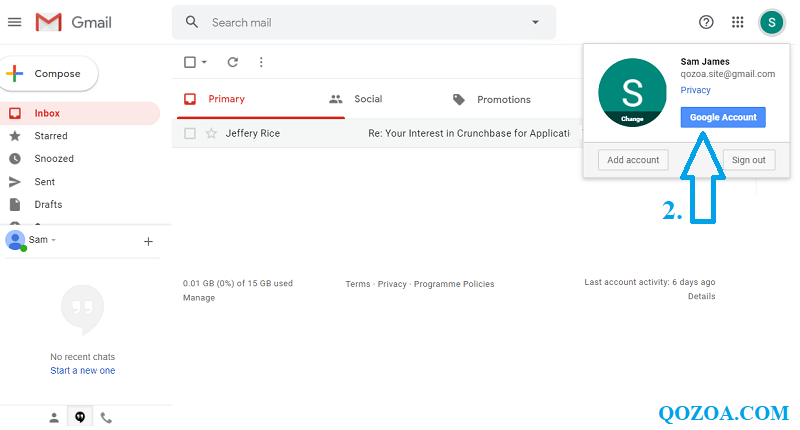Viewport: 800px width, 430px height.
Task: Click the qozoa.site@gmail.com address
Action: point(728,74)
